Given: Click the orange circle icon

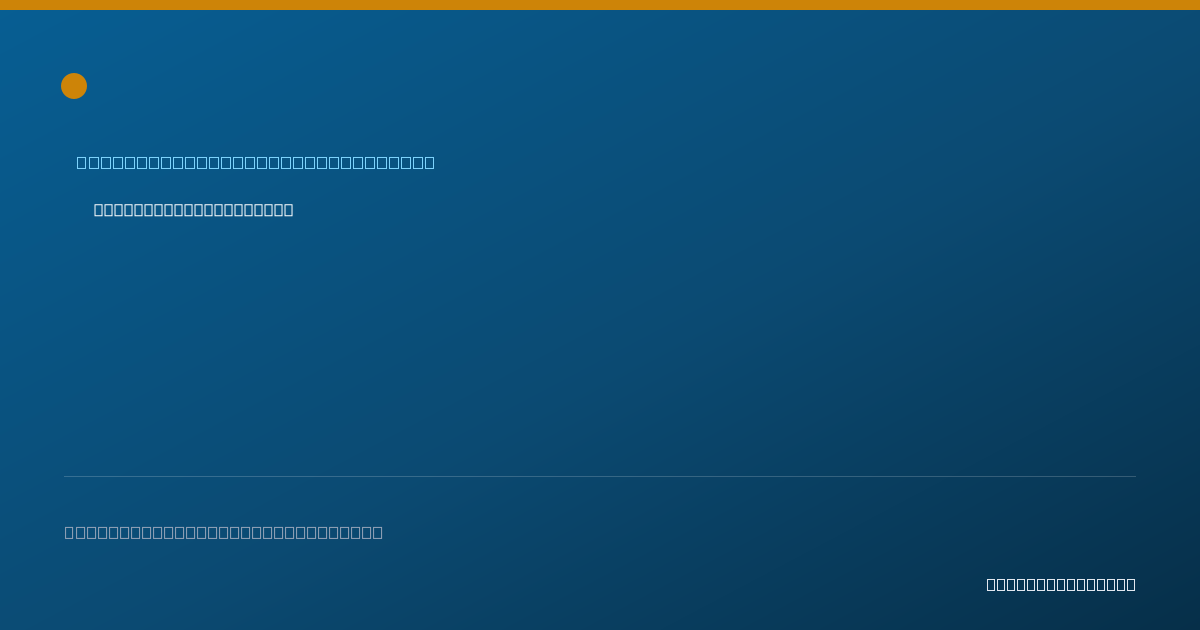Looking at the screenshot, I should click(x=74, y=86).
